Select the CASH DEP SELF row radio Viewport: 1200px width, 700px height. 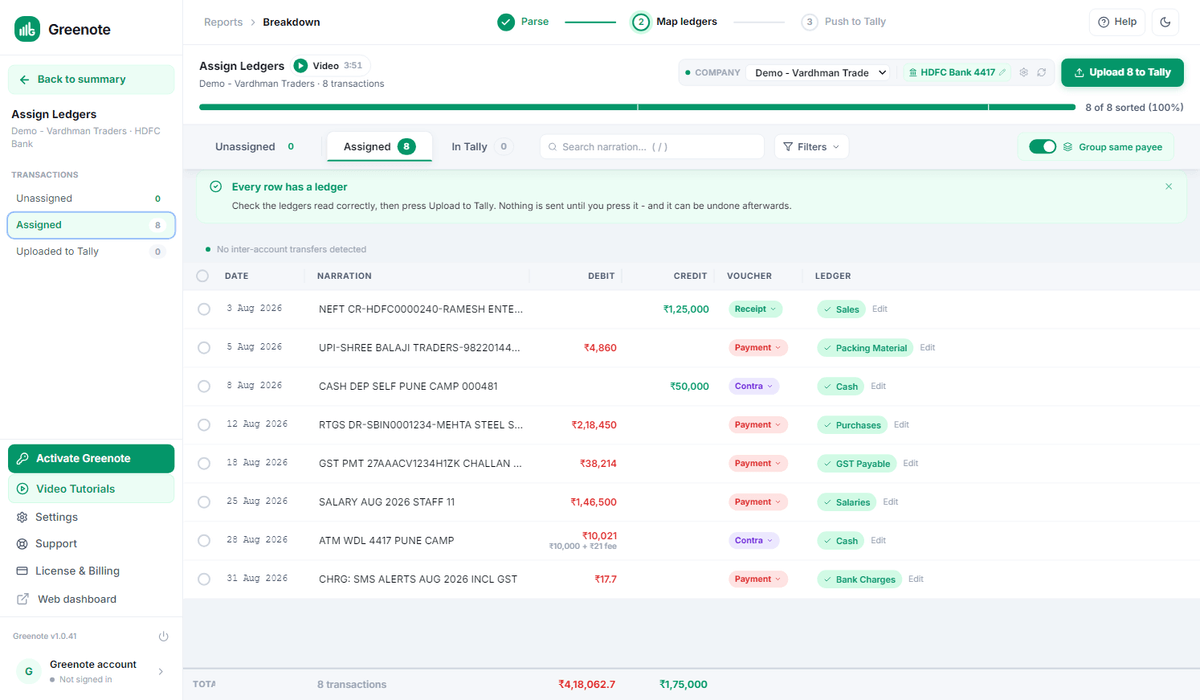click(x=204, y=387)
